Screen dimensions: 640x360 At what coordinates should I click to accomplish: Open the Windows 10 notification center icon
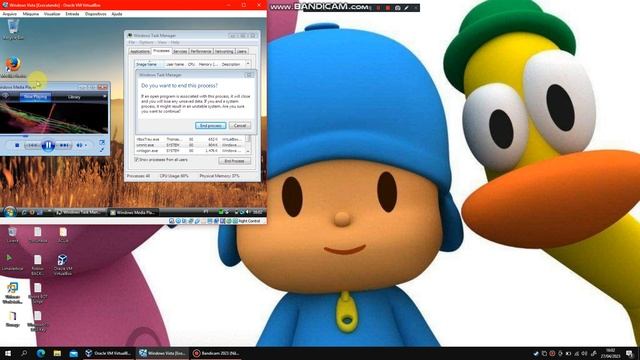coord(630,353)
